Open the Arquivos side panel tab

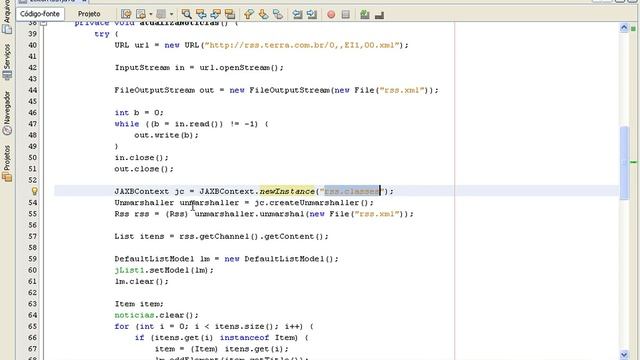click(x=7, y=17)
